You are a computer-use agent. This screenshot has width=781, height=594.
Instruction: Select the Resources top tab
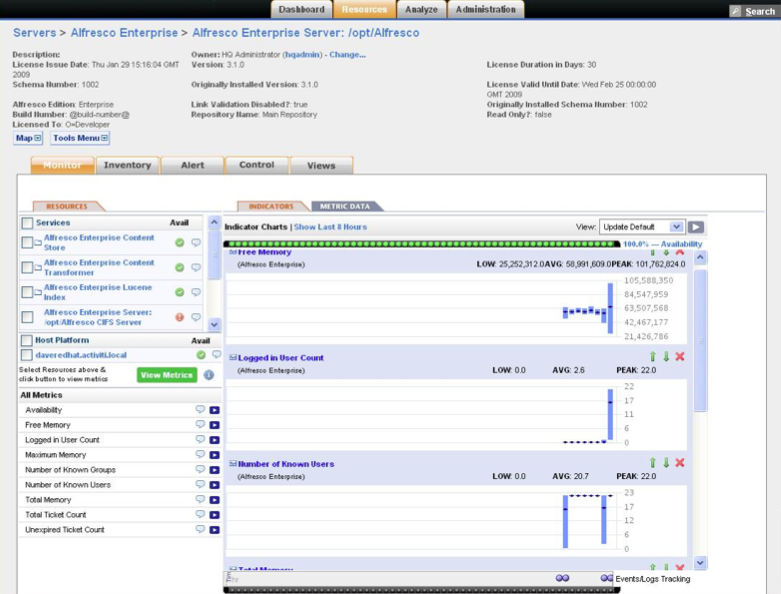(365, 9)
